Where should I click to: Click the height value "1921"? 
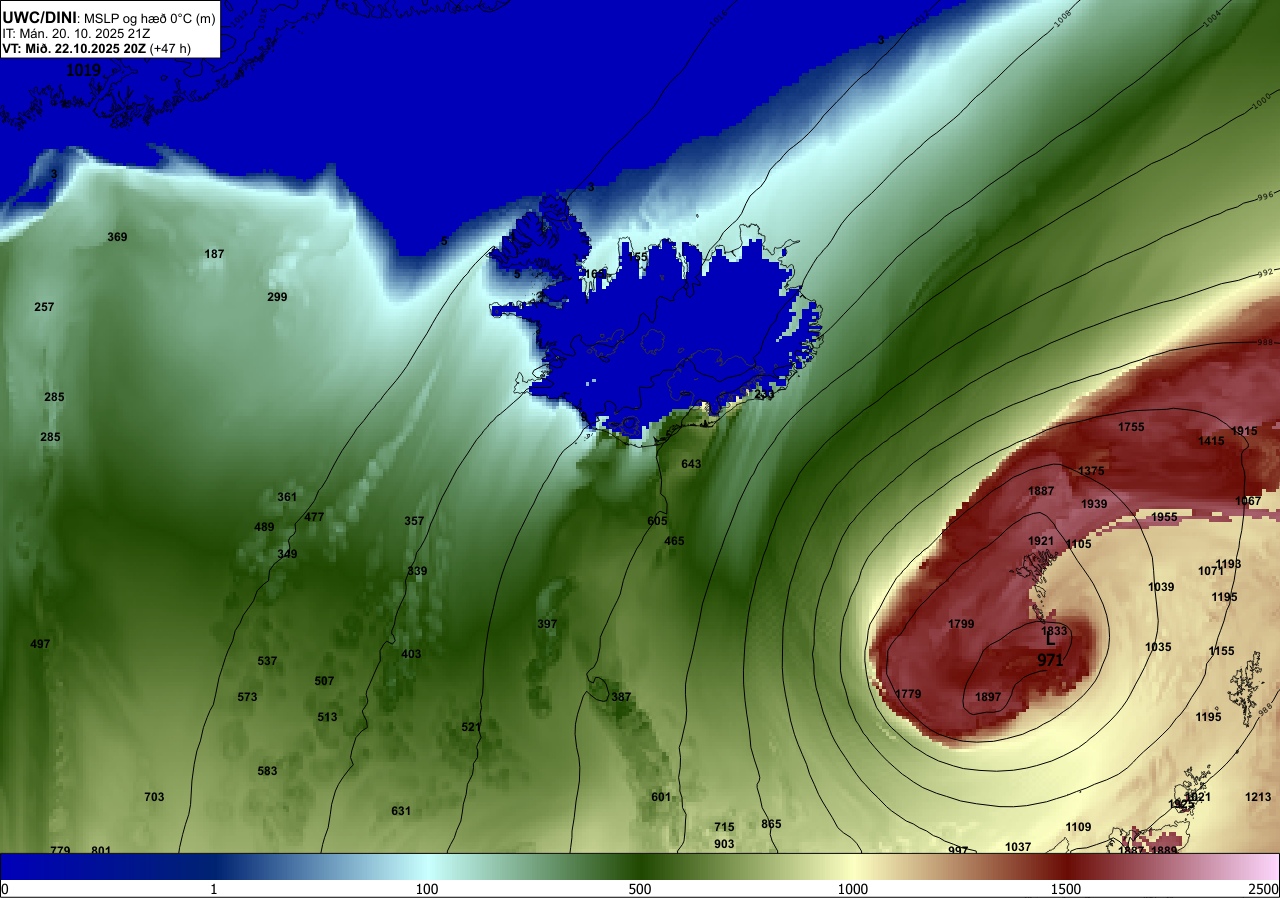coord(1041,541)
